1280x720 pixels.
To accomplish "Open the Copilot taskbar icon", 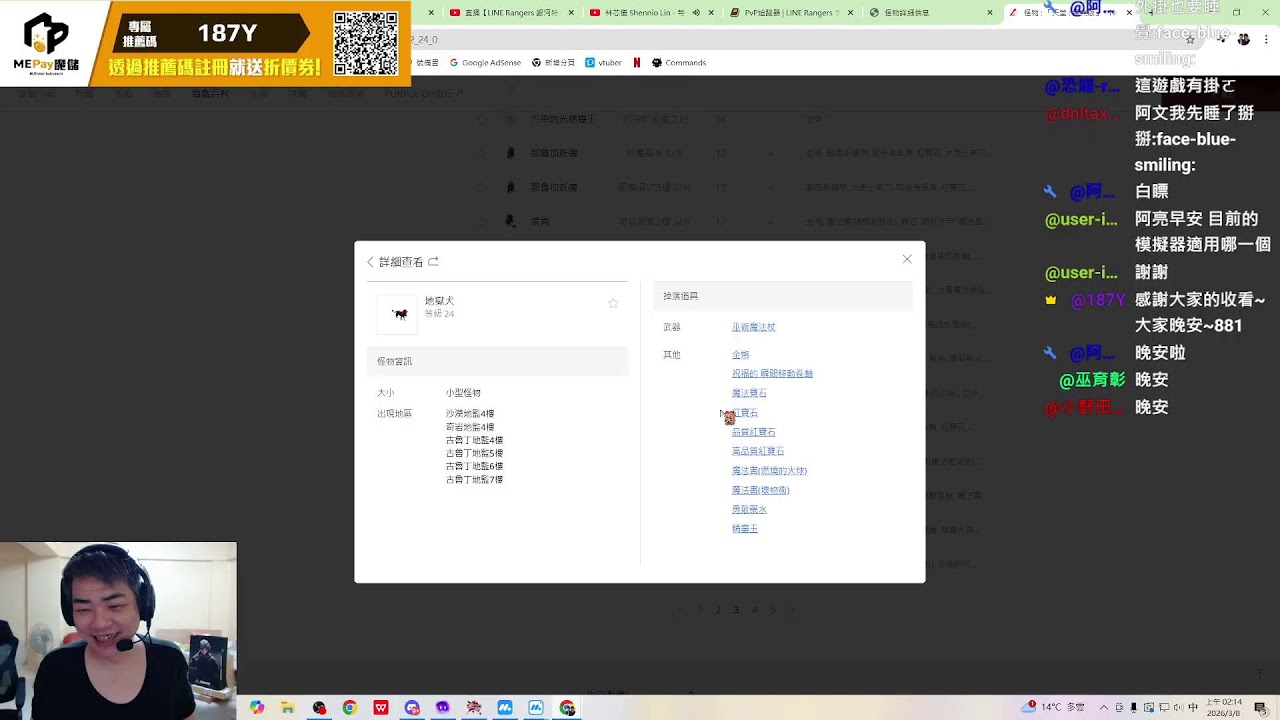I will [x=257, y=707].
